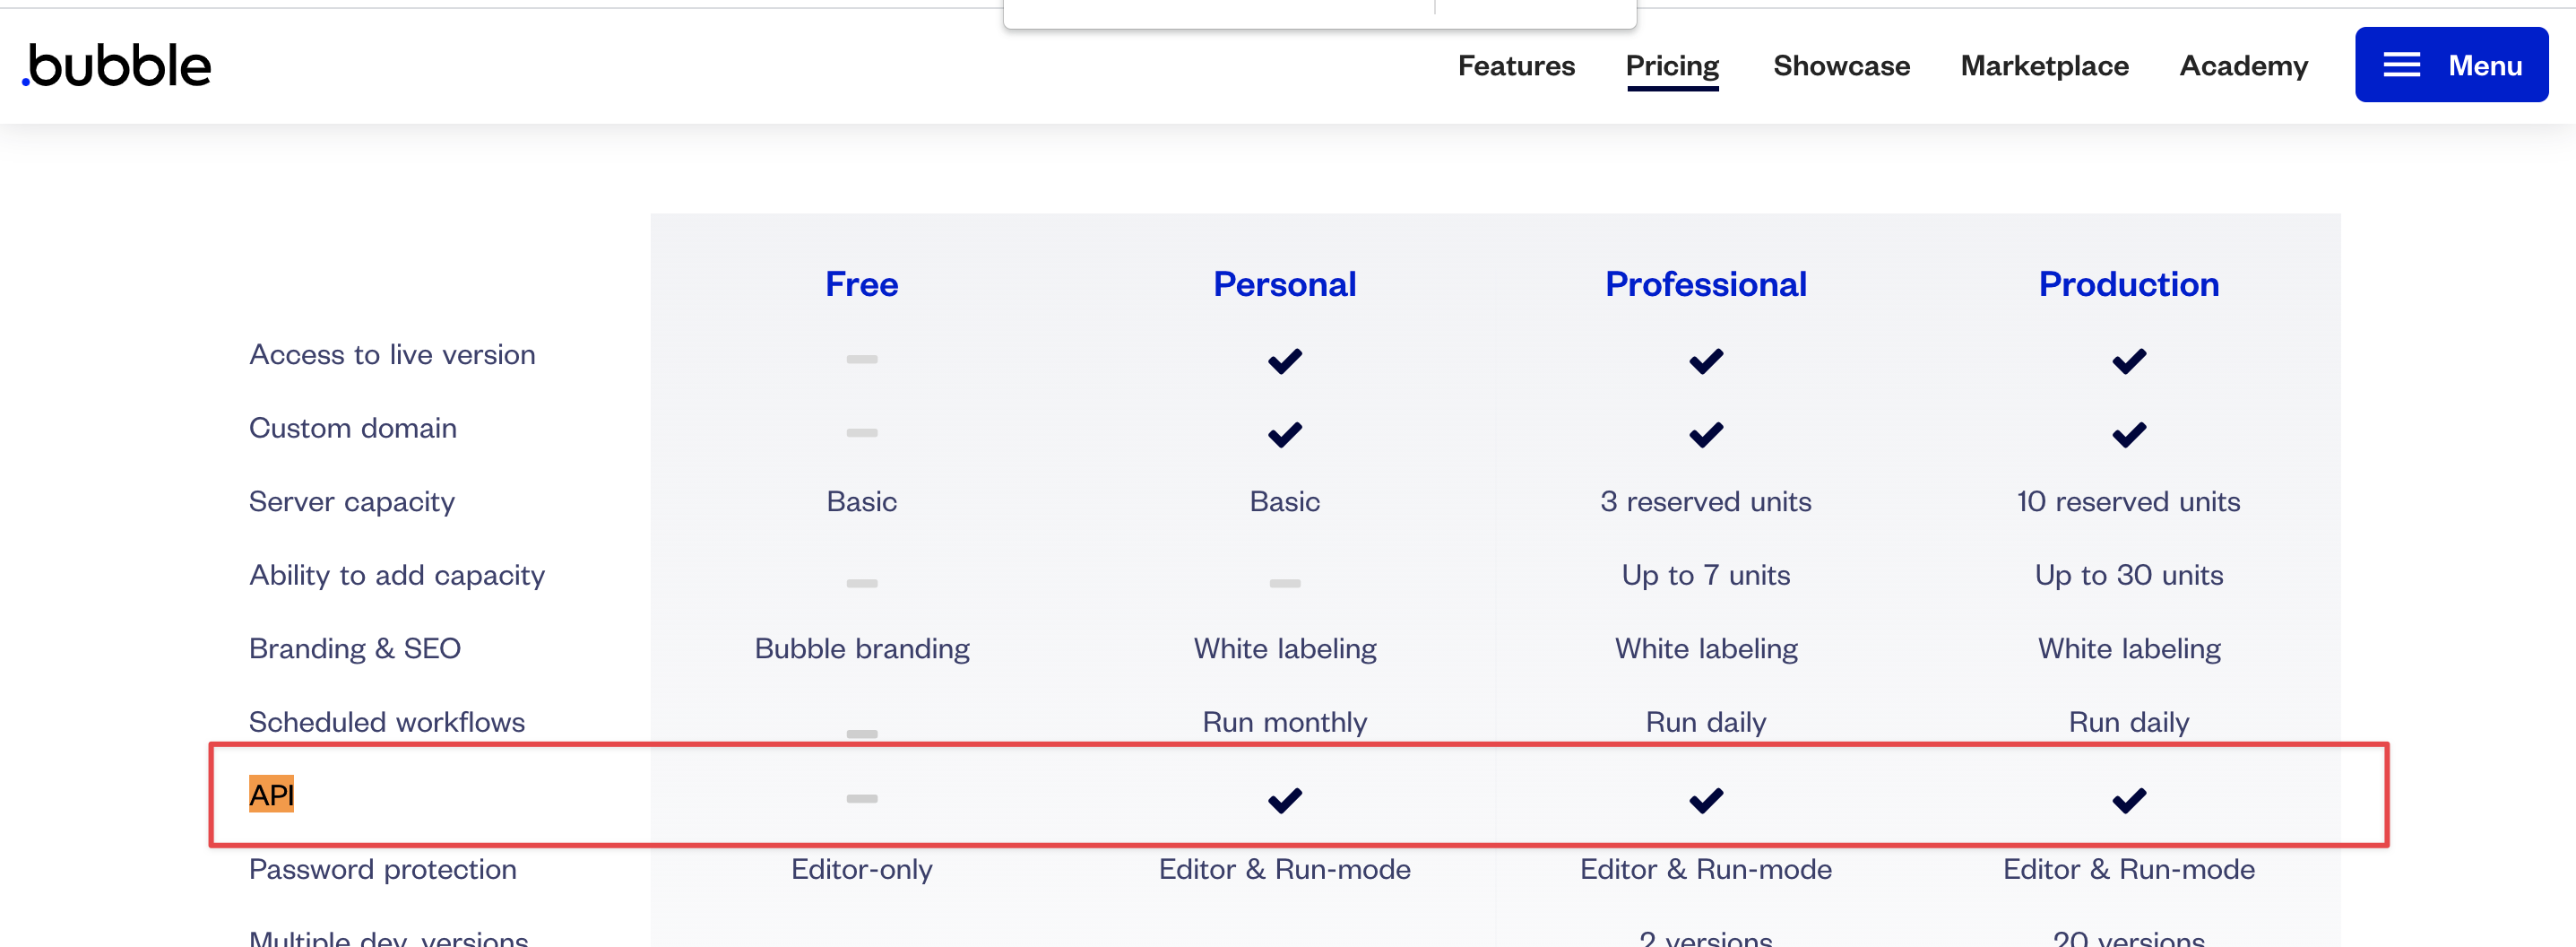Click Personal's Access to live version checkmark
Screen dimensions: 2576x947
1284,360
